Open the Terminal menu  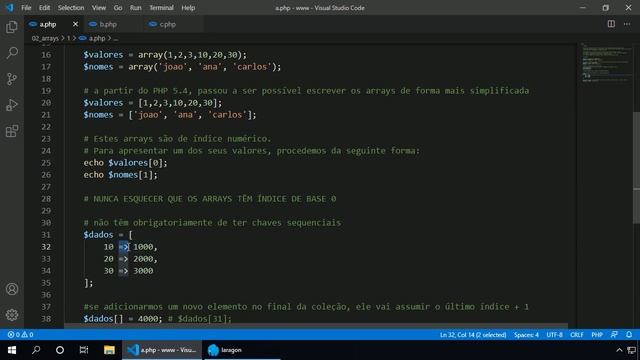pyautogui.click(x=161, y=8)
